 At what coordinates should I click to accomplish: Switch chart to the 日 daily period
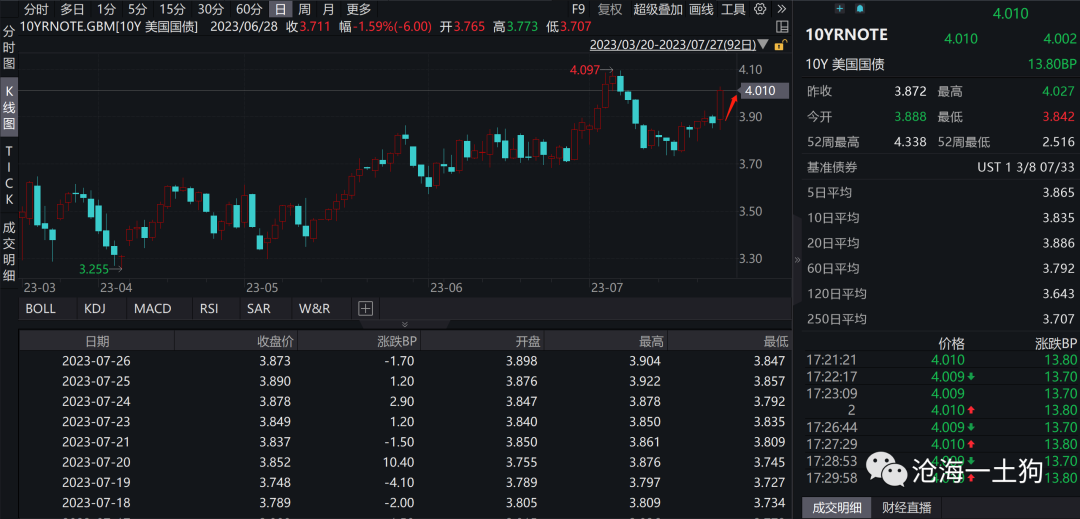pos(280,9)
